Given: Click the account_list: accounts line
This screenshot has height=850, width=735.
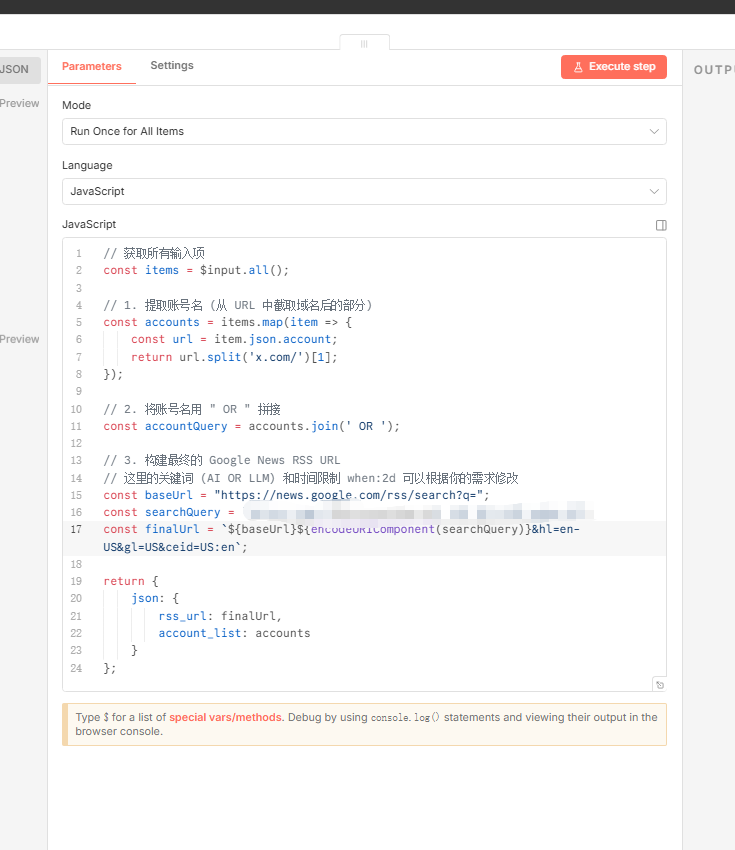Looking at the screenshot, I should click(234, 633).
